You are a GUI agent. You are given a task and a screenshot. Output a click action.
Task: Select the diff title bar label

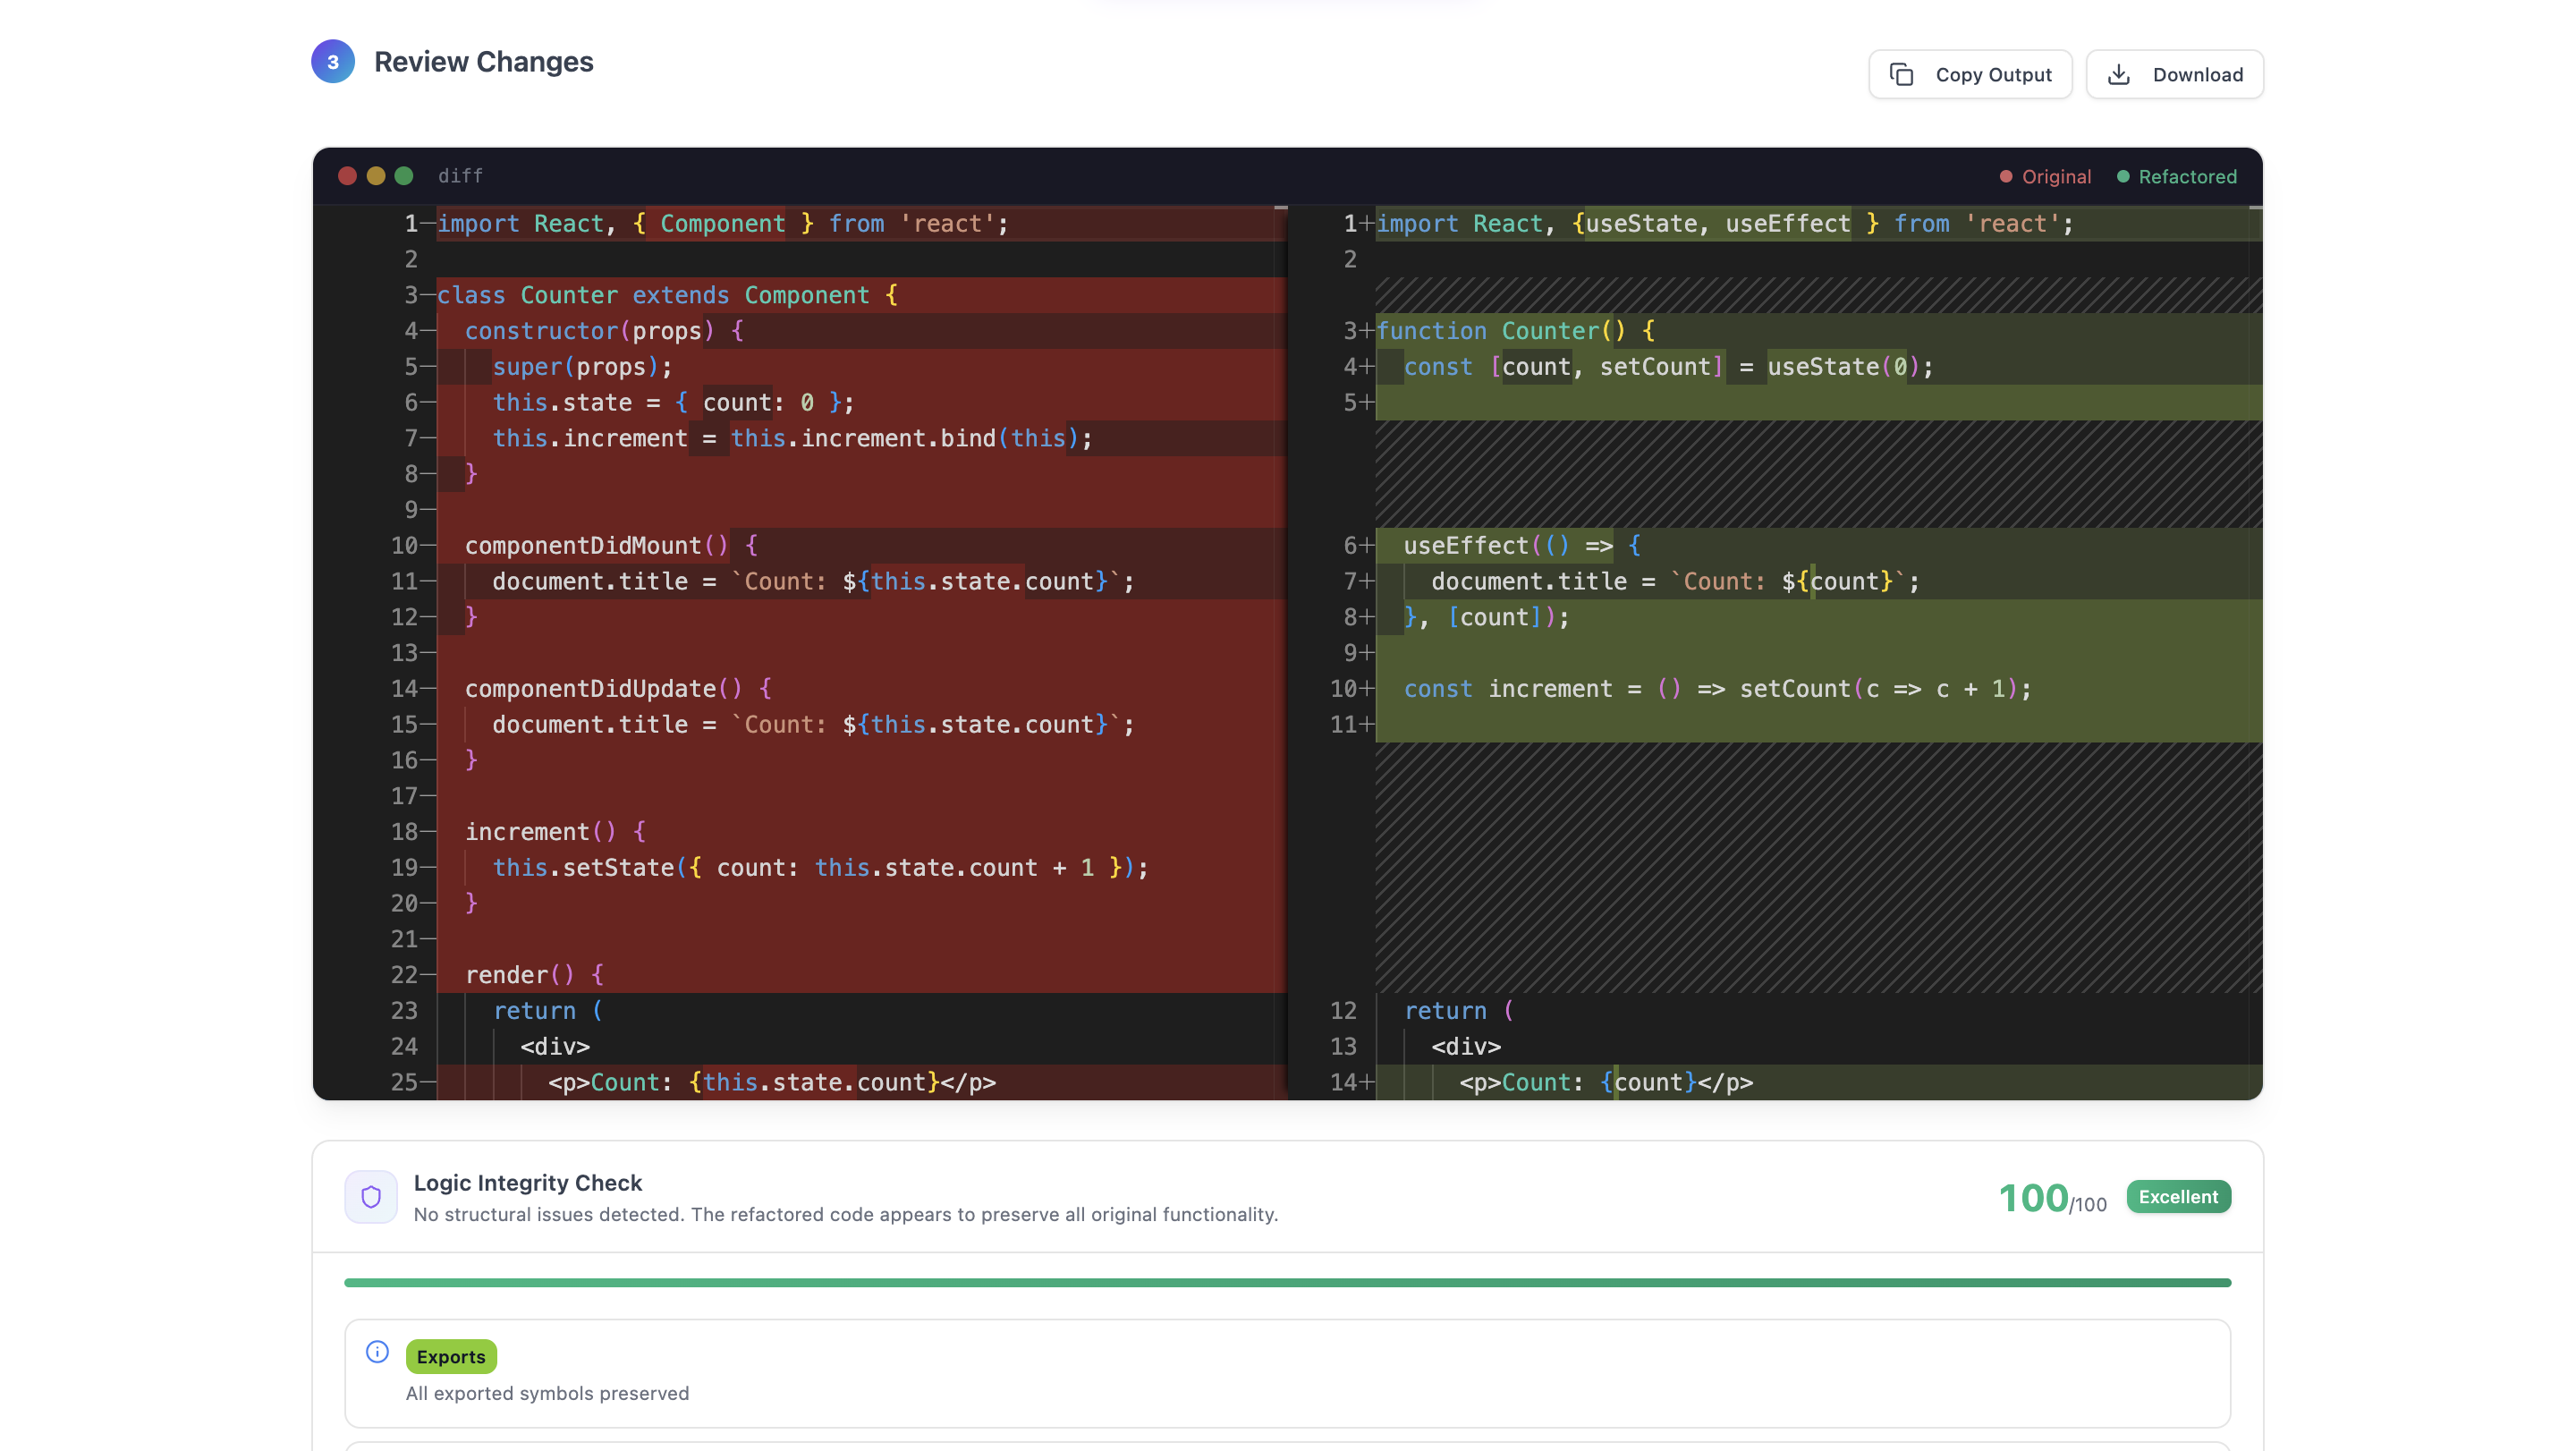tap(460, 176)
